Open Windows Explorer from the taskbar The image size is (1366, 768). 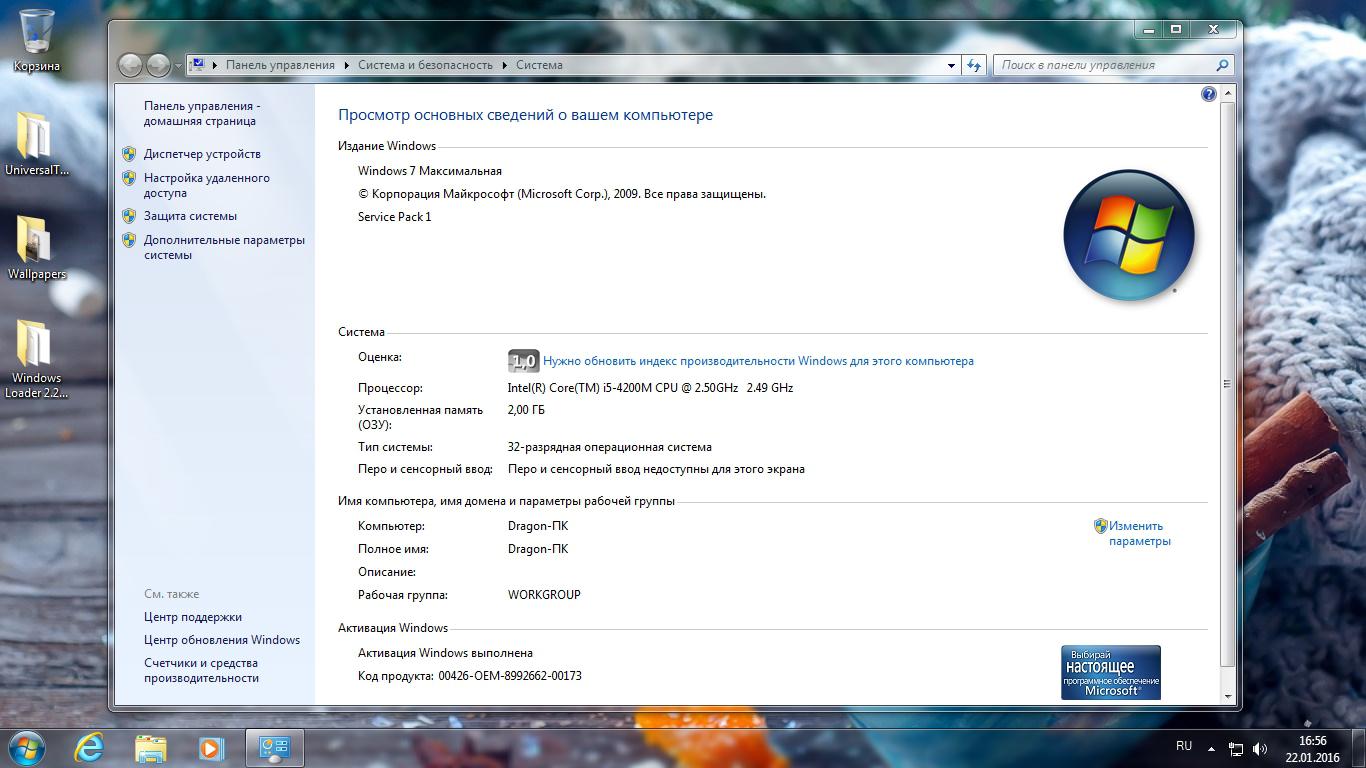pyautogui.click(x=151, y=748)
